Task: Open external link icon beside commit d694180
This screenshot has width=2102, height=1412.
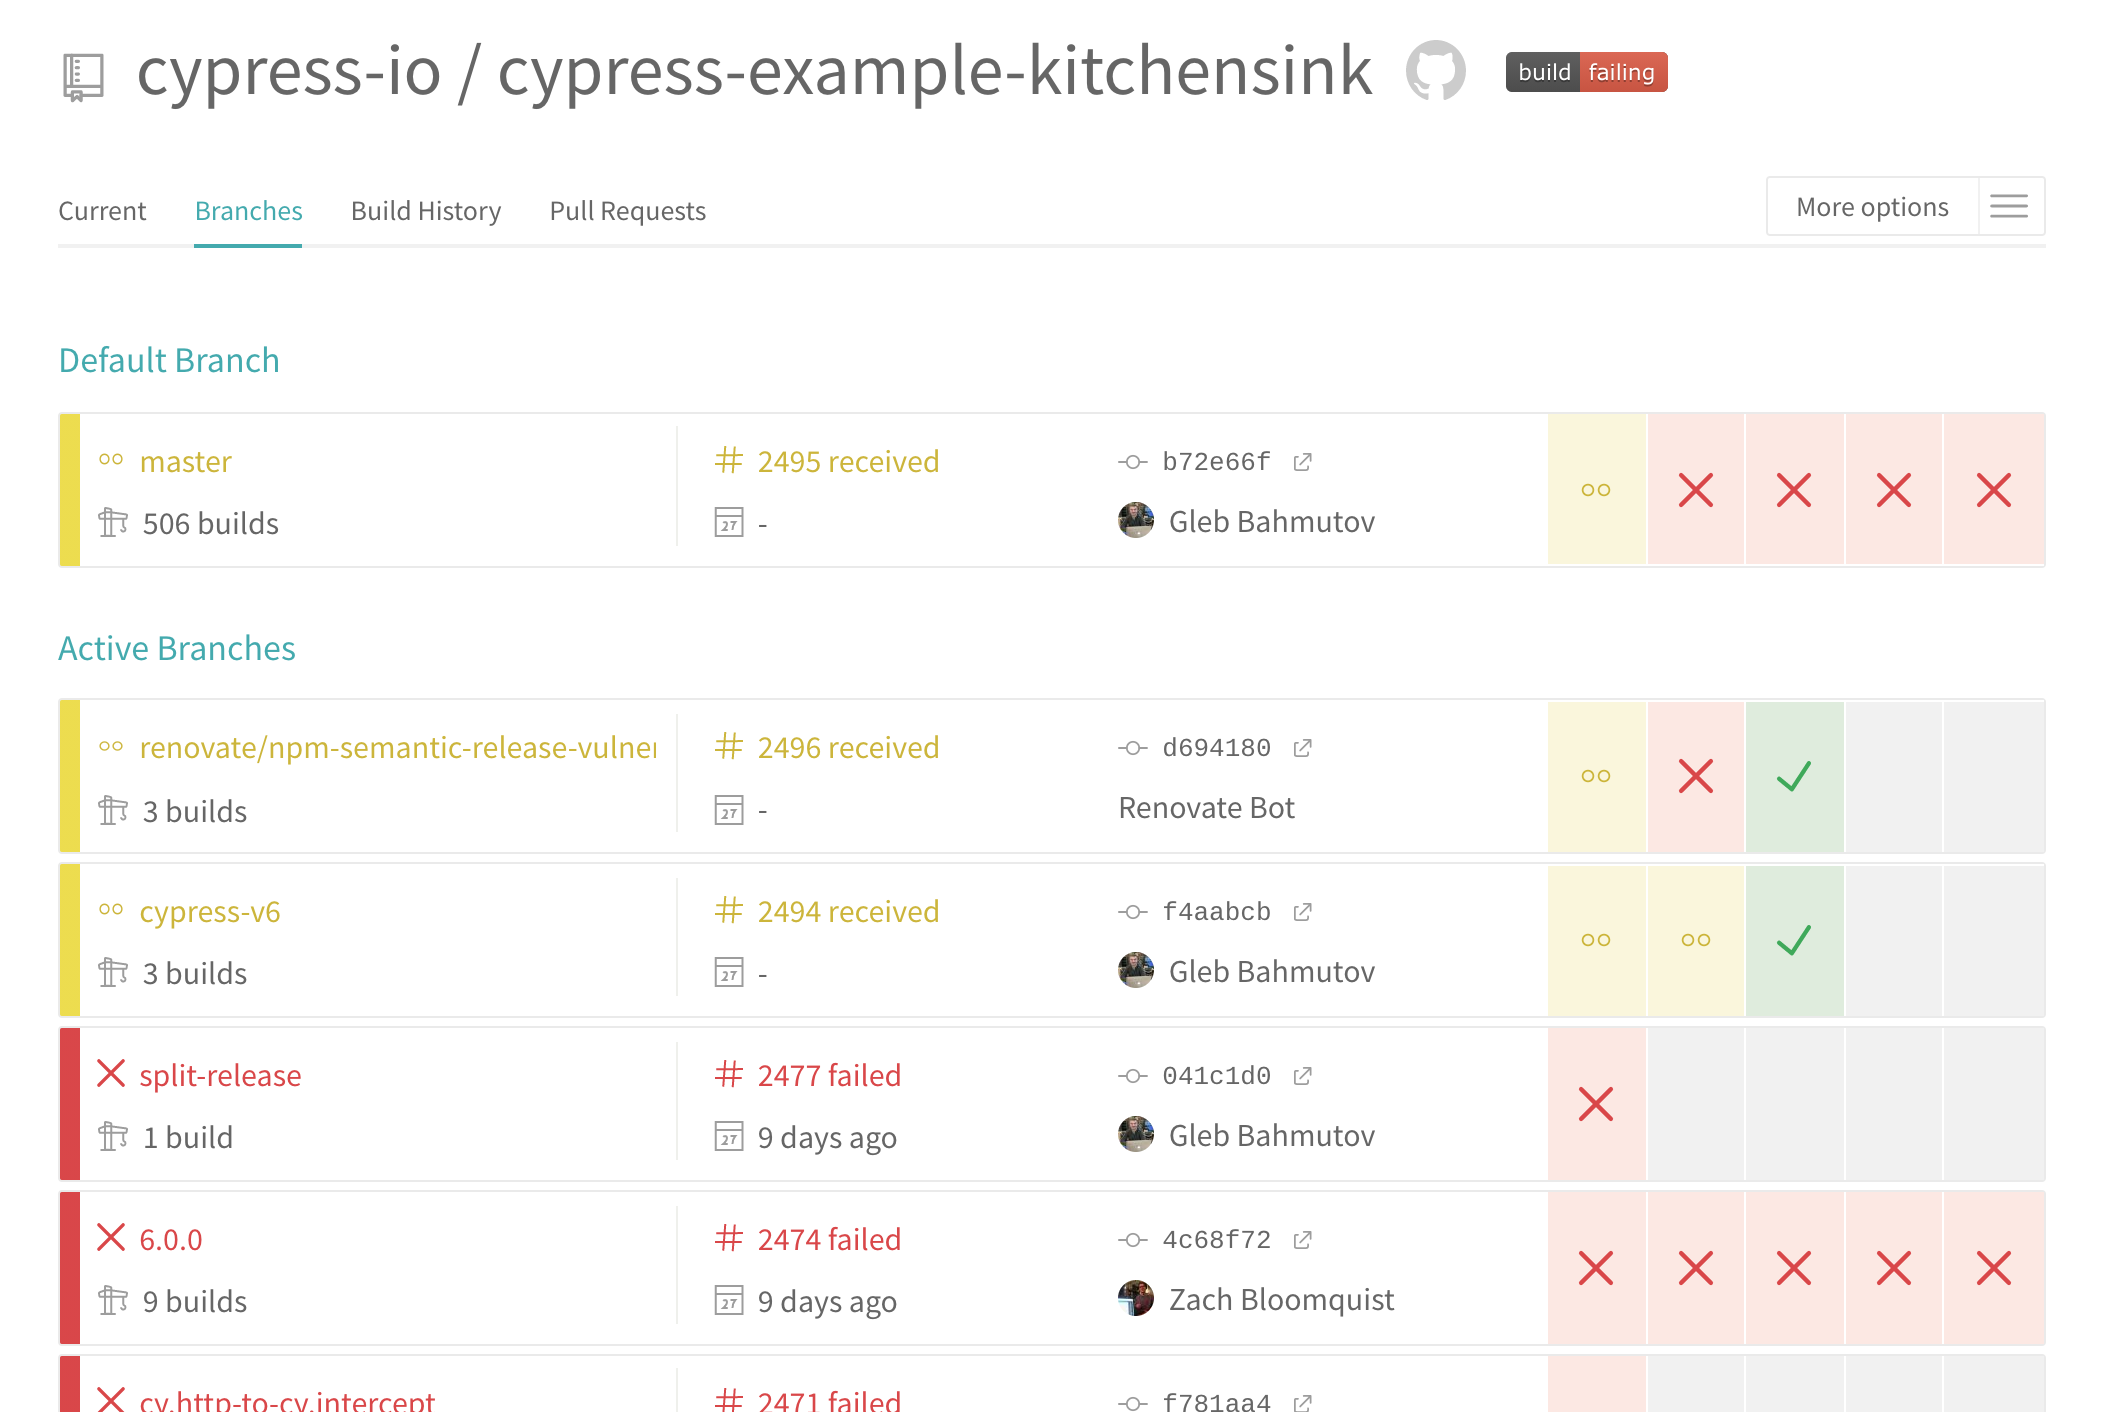Action: click(1302, 748)
